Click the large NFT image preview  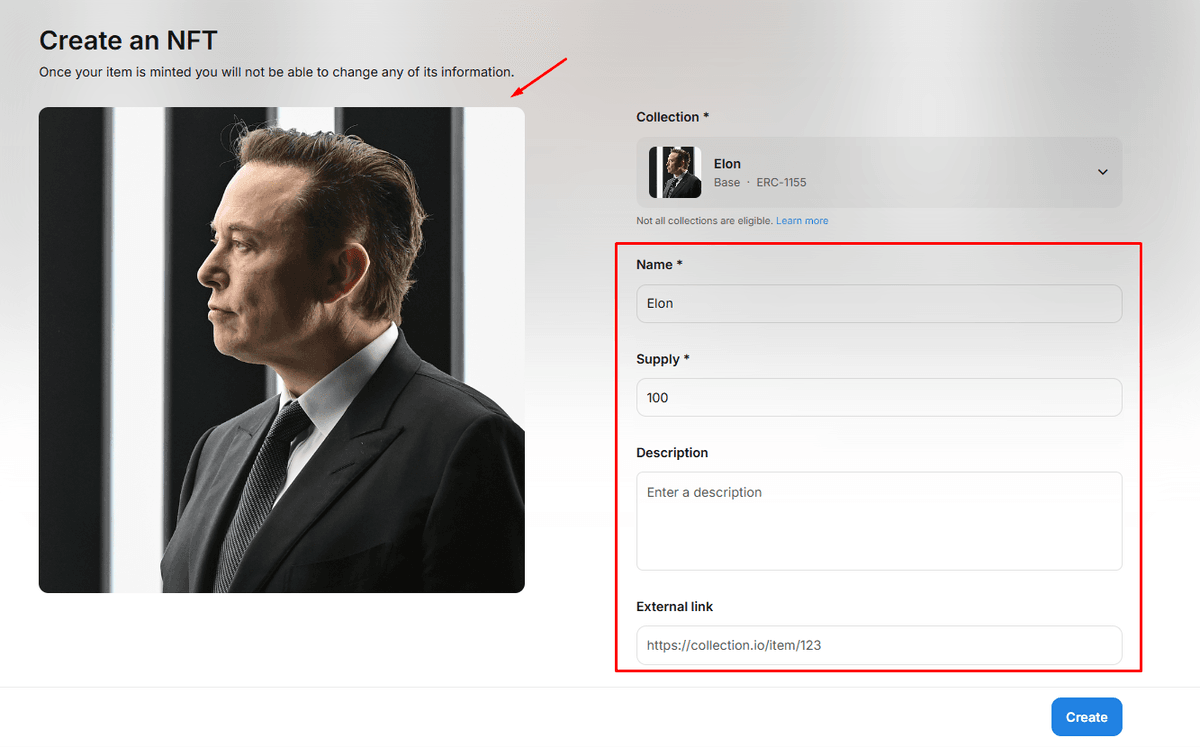point(282,350)
